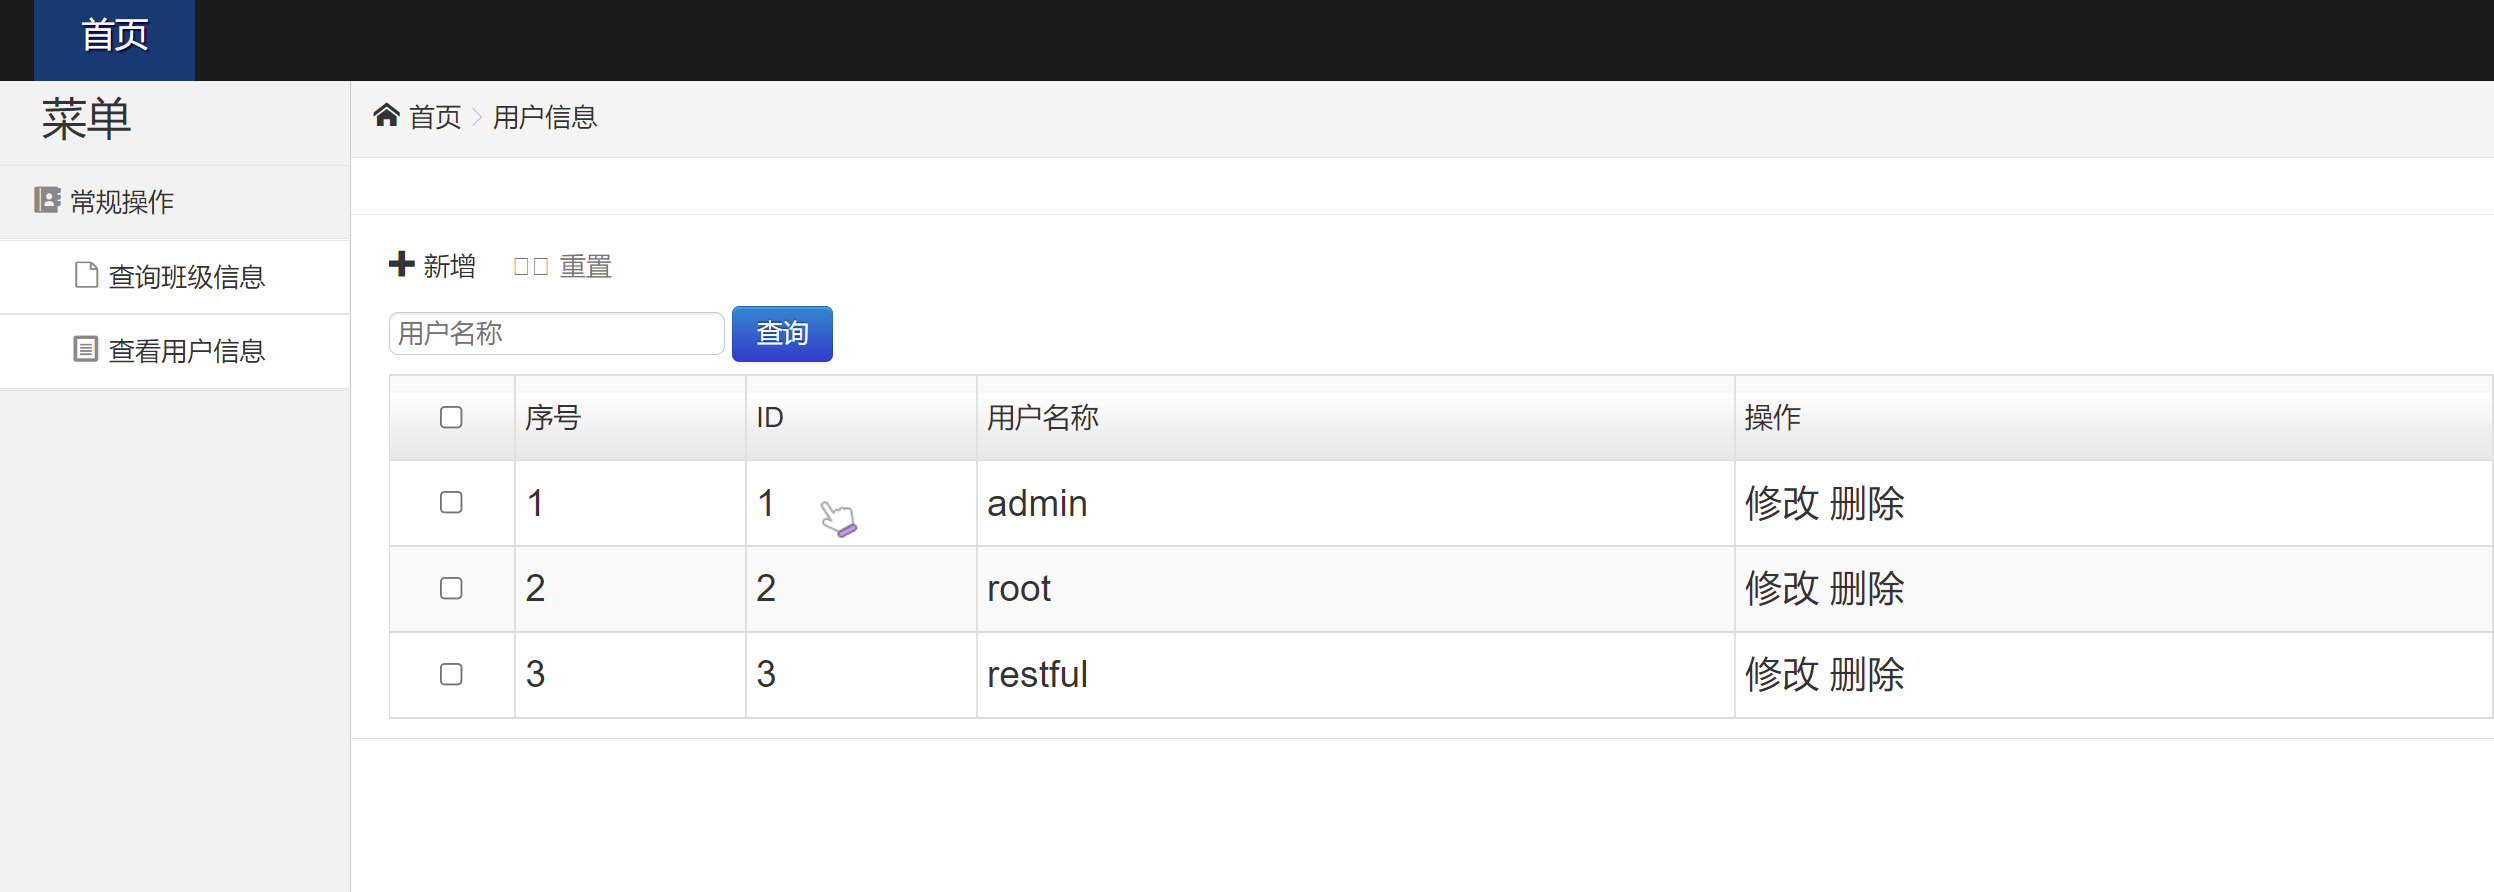Check the checkbox for the root row
The width and height of the screenshot is (2494, 892).
pyautogui.click(x=451, y=588)
